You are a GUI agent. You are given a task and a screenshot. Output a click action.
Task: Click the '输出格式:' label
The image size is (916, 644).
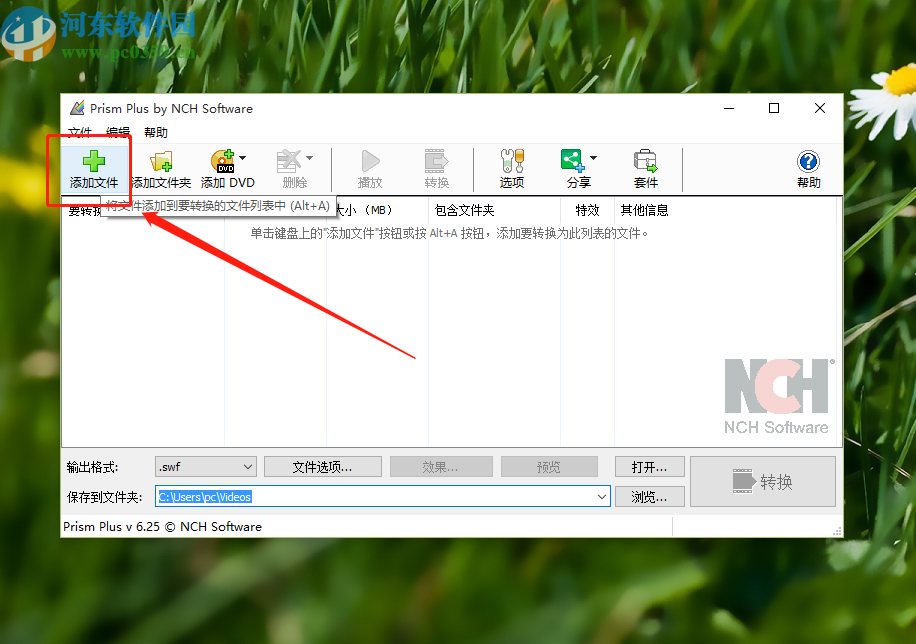pos(92,467)
